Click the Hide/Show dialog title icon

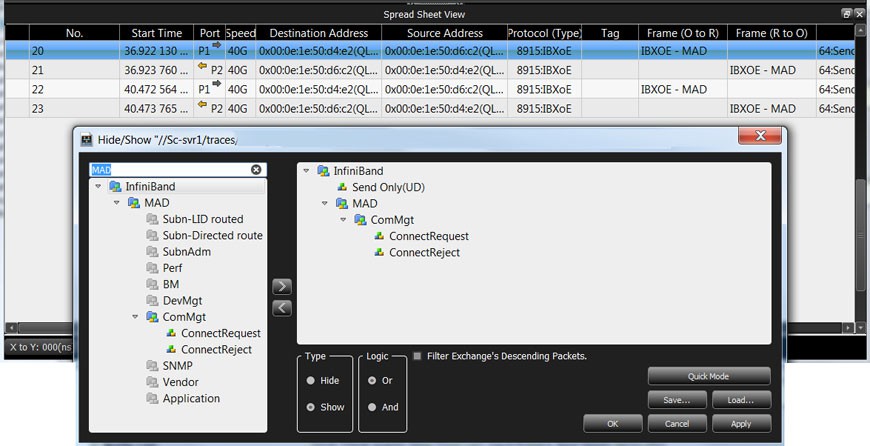click(87, 140)
